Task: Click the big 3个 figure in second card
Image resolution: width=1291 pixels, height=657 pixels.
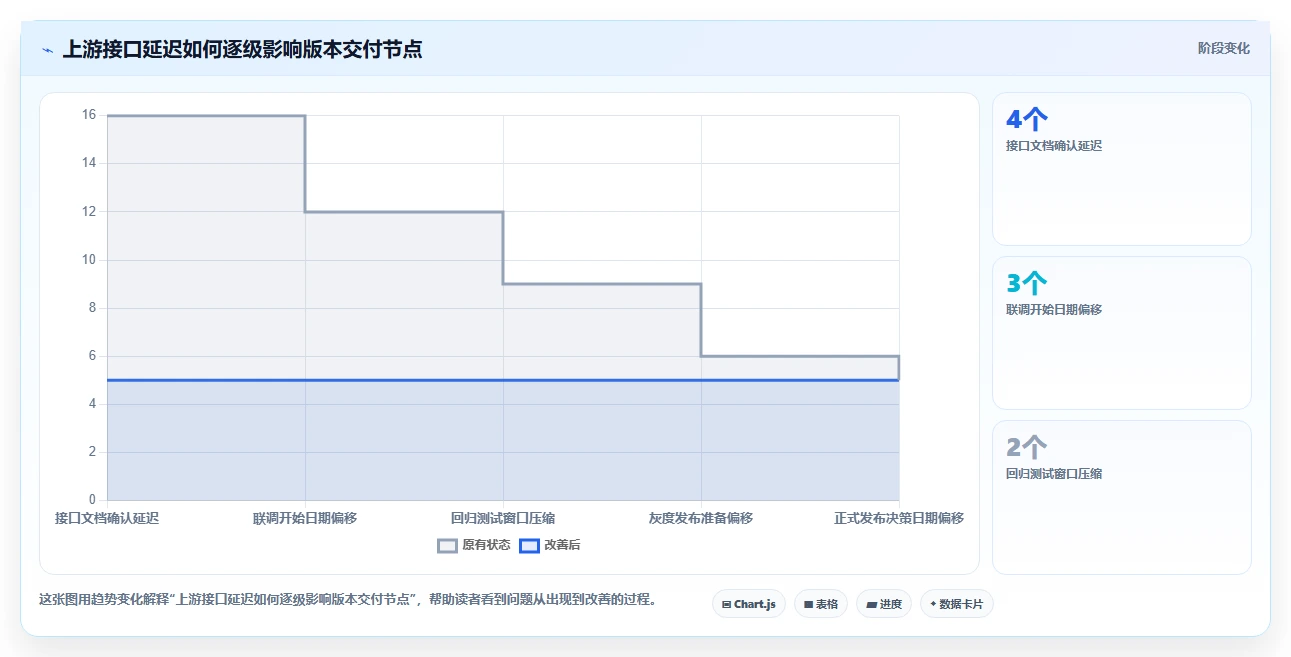Action: coord(1027,283)
